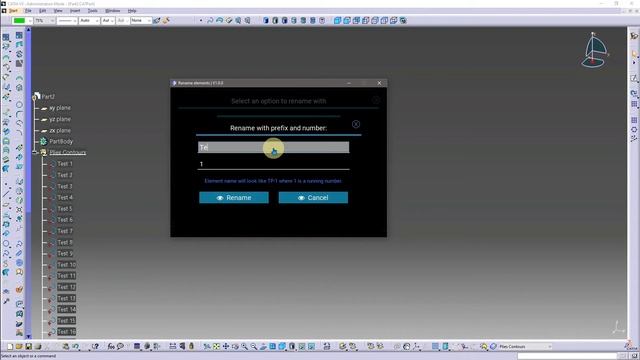Image resolution: width=640 pixels, height=360 pixels.
Task: Click the Rename button in the dialog
Action: (x=234, y=198)
